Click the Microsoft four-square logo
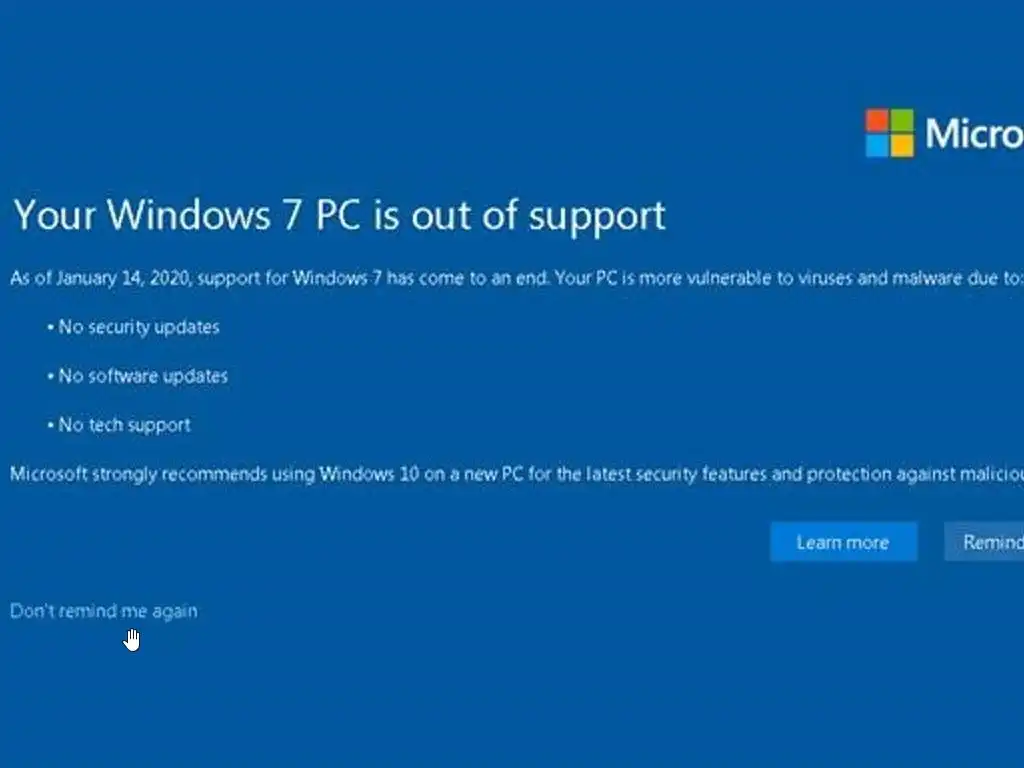The image size is (1024, 768). 889,133
